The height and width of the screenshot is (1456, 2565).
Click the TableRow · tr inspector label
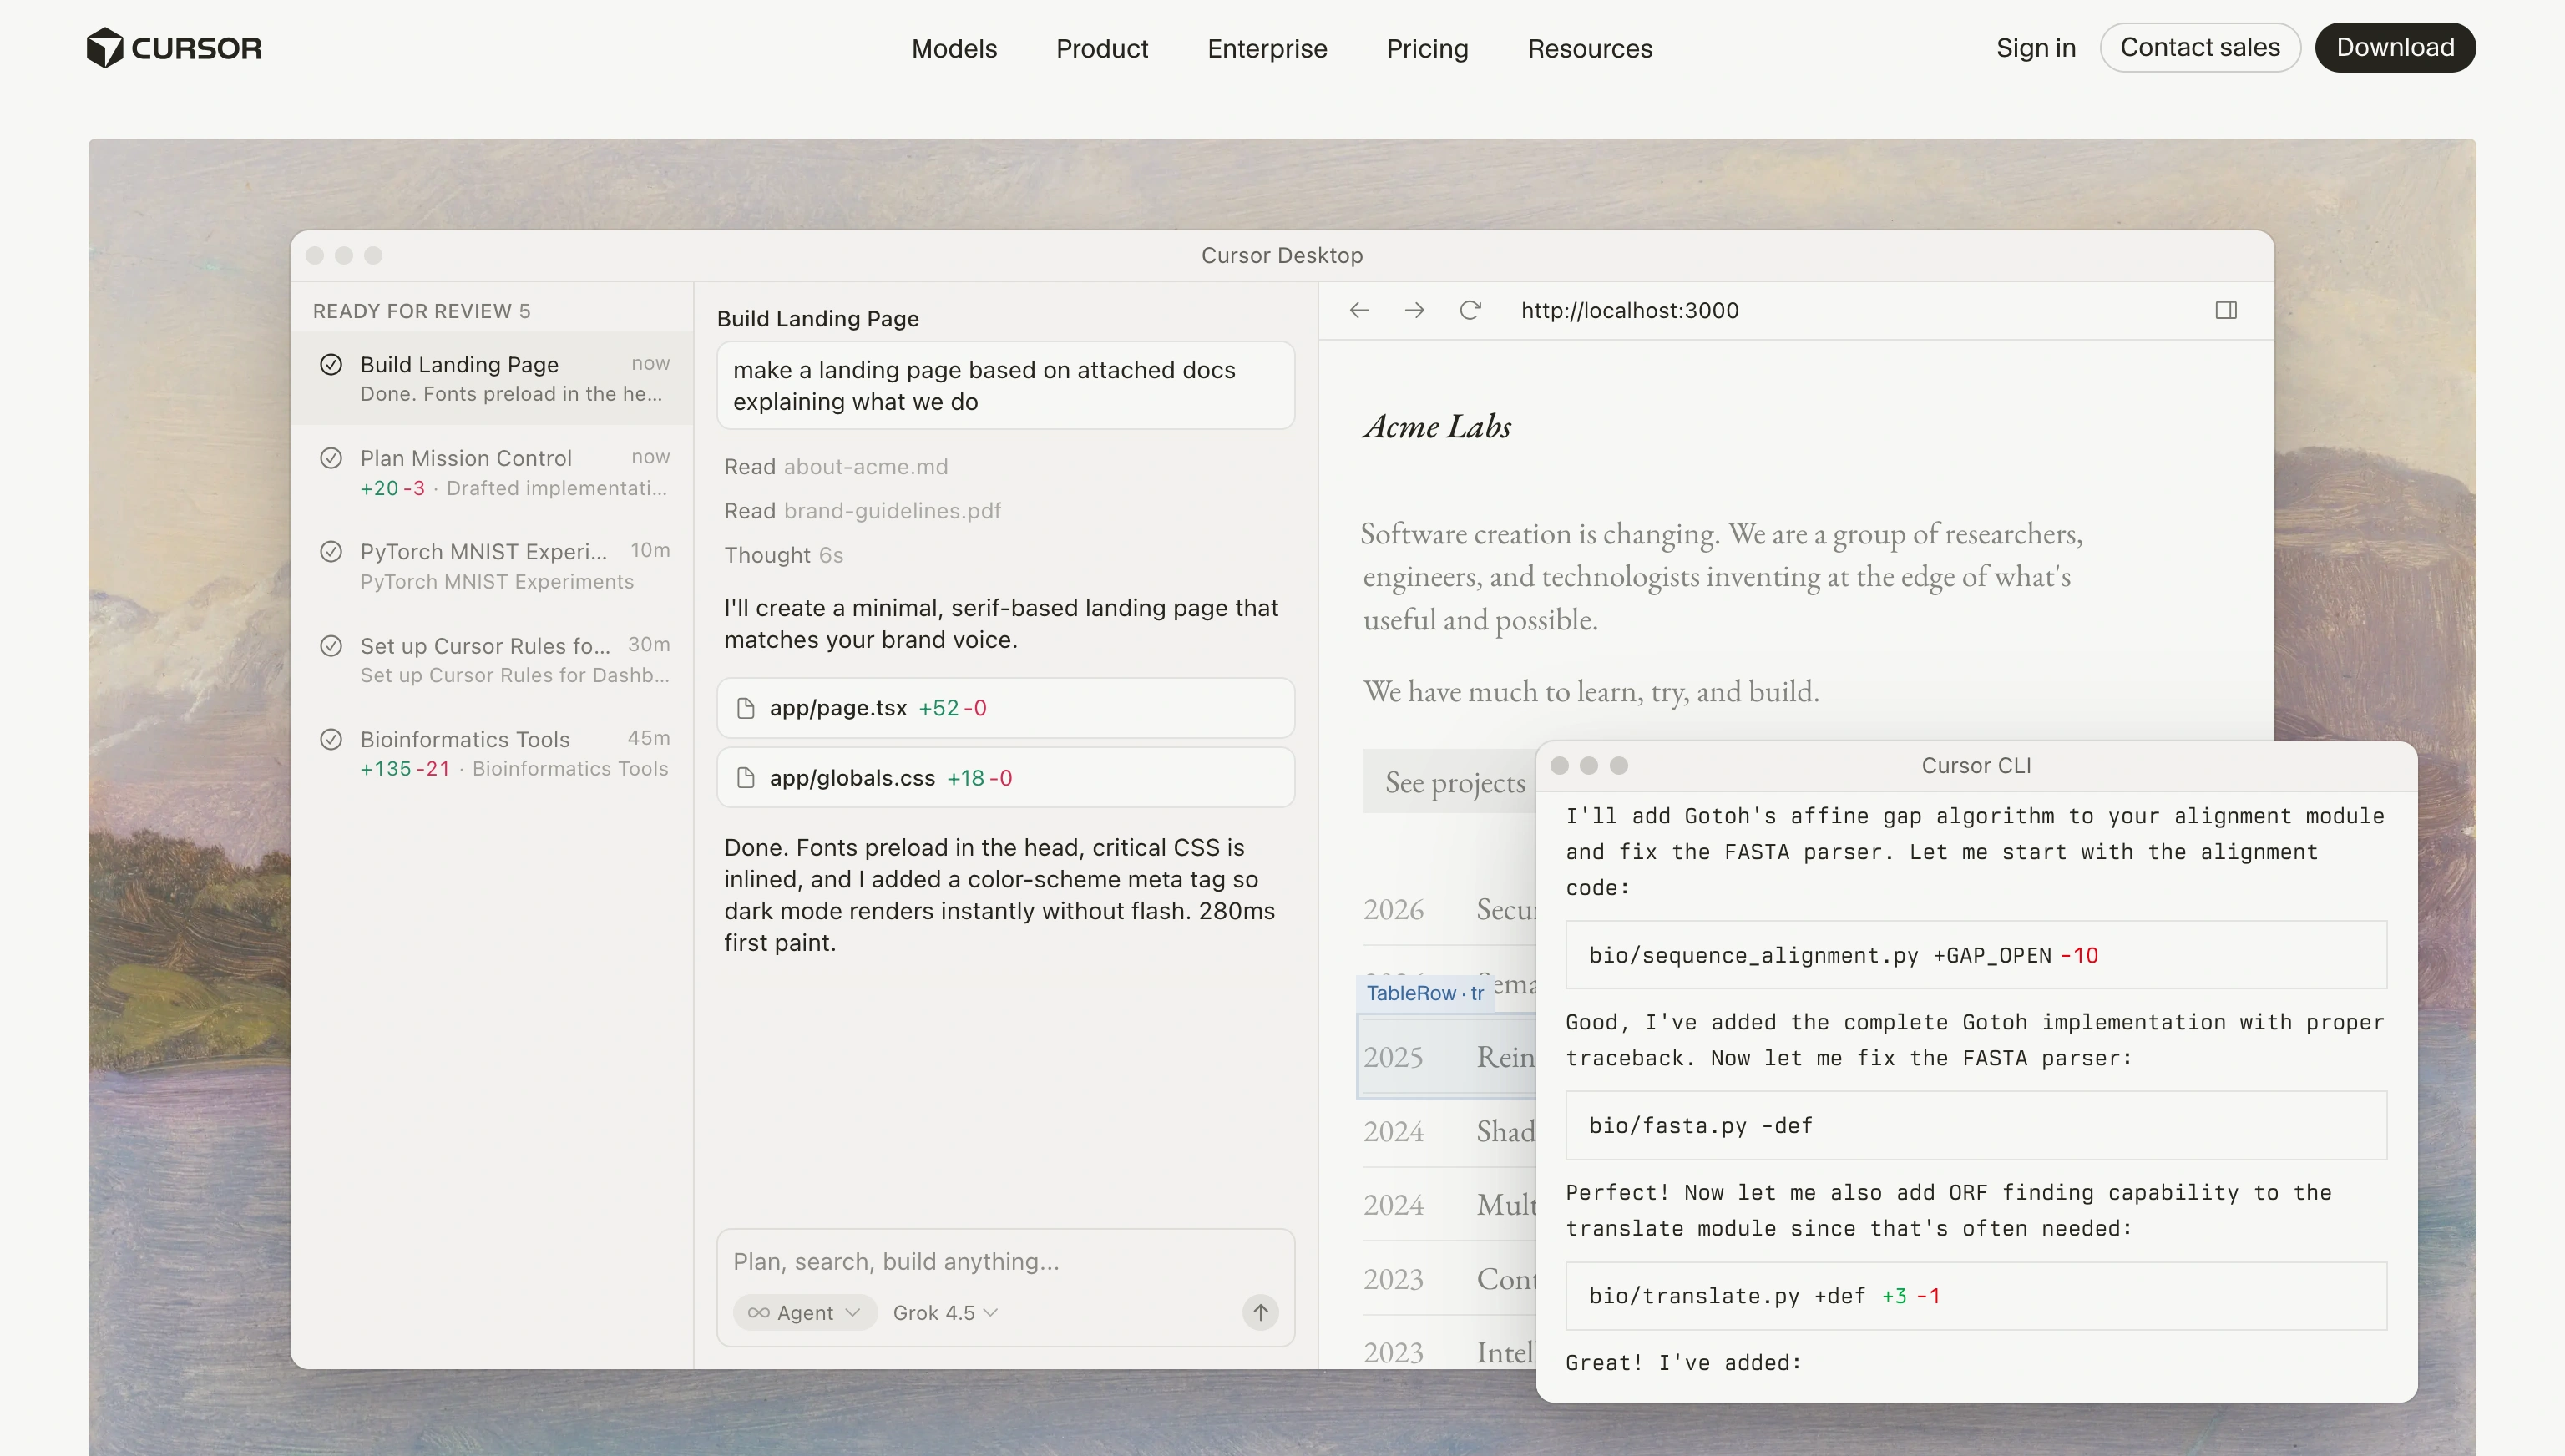click(1425, 993)
